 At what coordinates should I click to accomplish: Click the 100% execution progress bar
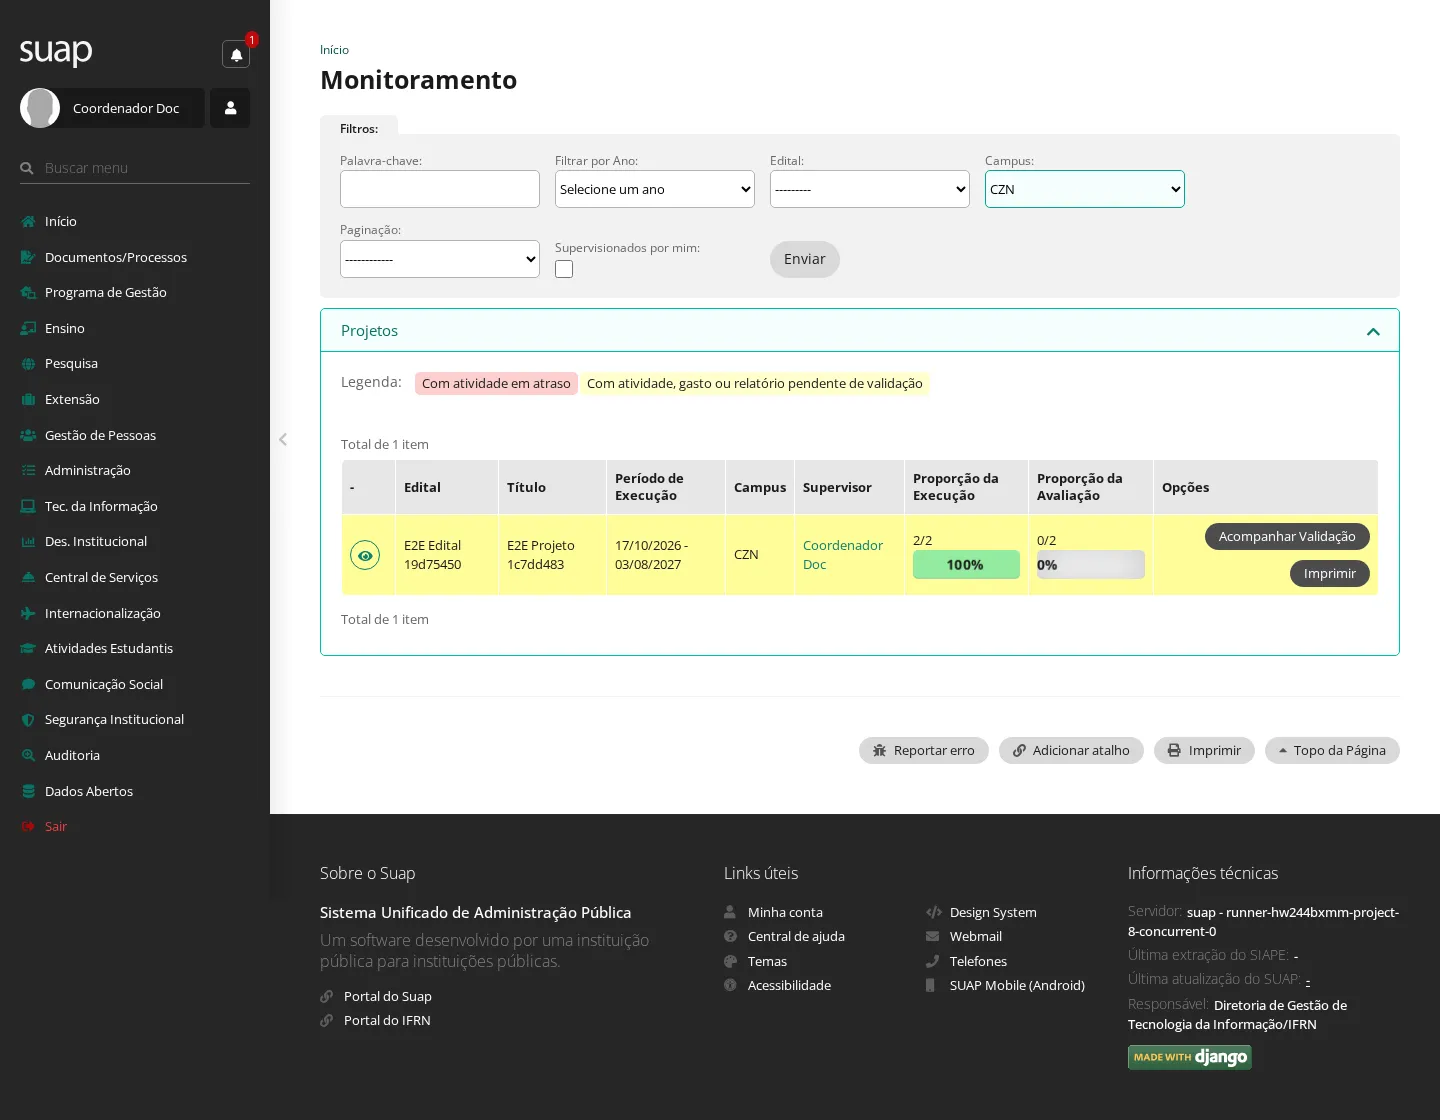click(966, 565)
